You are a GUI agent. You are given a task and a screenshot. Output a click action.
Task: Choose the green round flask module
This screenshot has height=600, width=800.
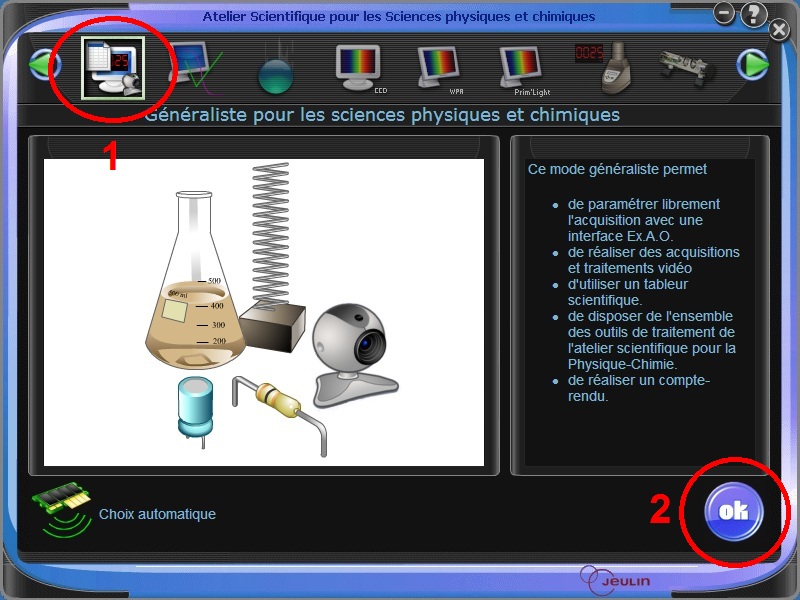click(274, 70)
